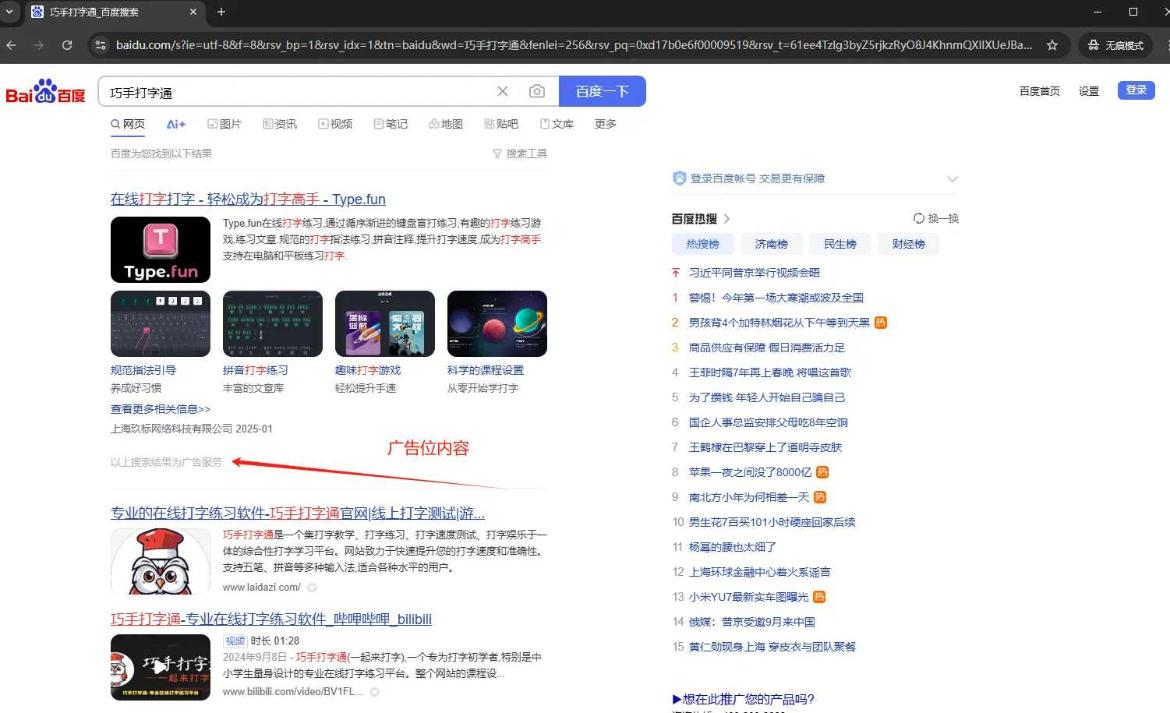The height and width of the screenshot is (713, 1170).
Task: Open the 科学的课程设置 thumbnail
Action: click(497, 324)
